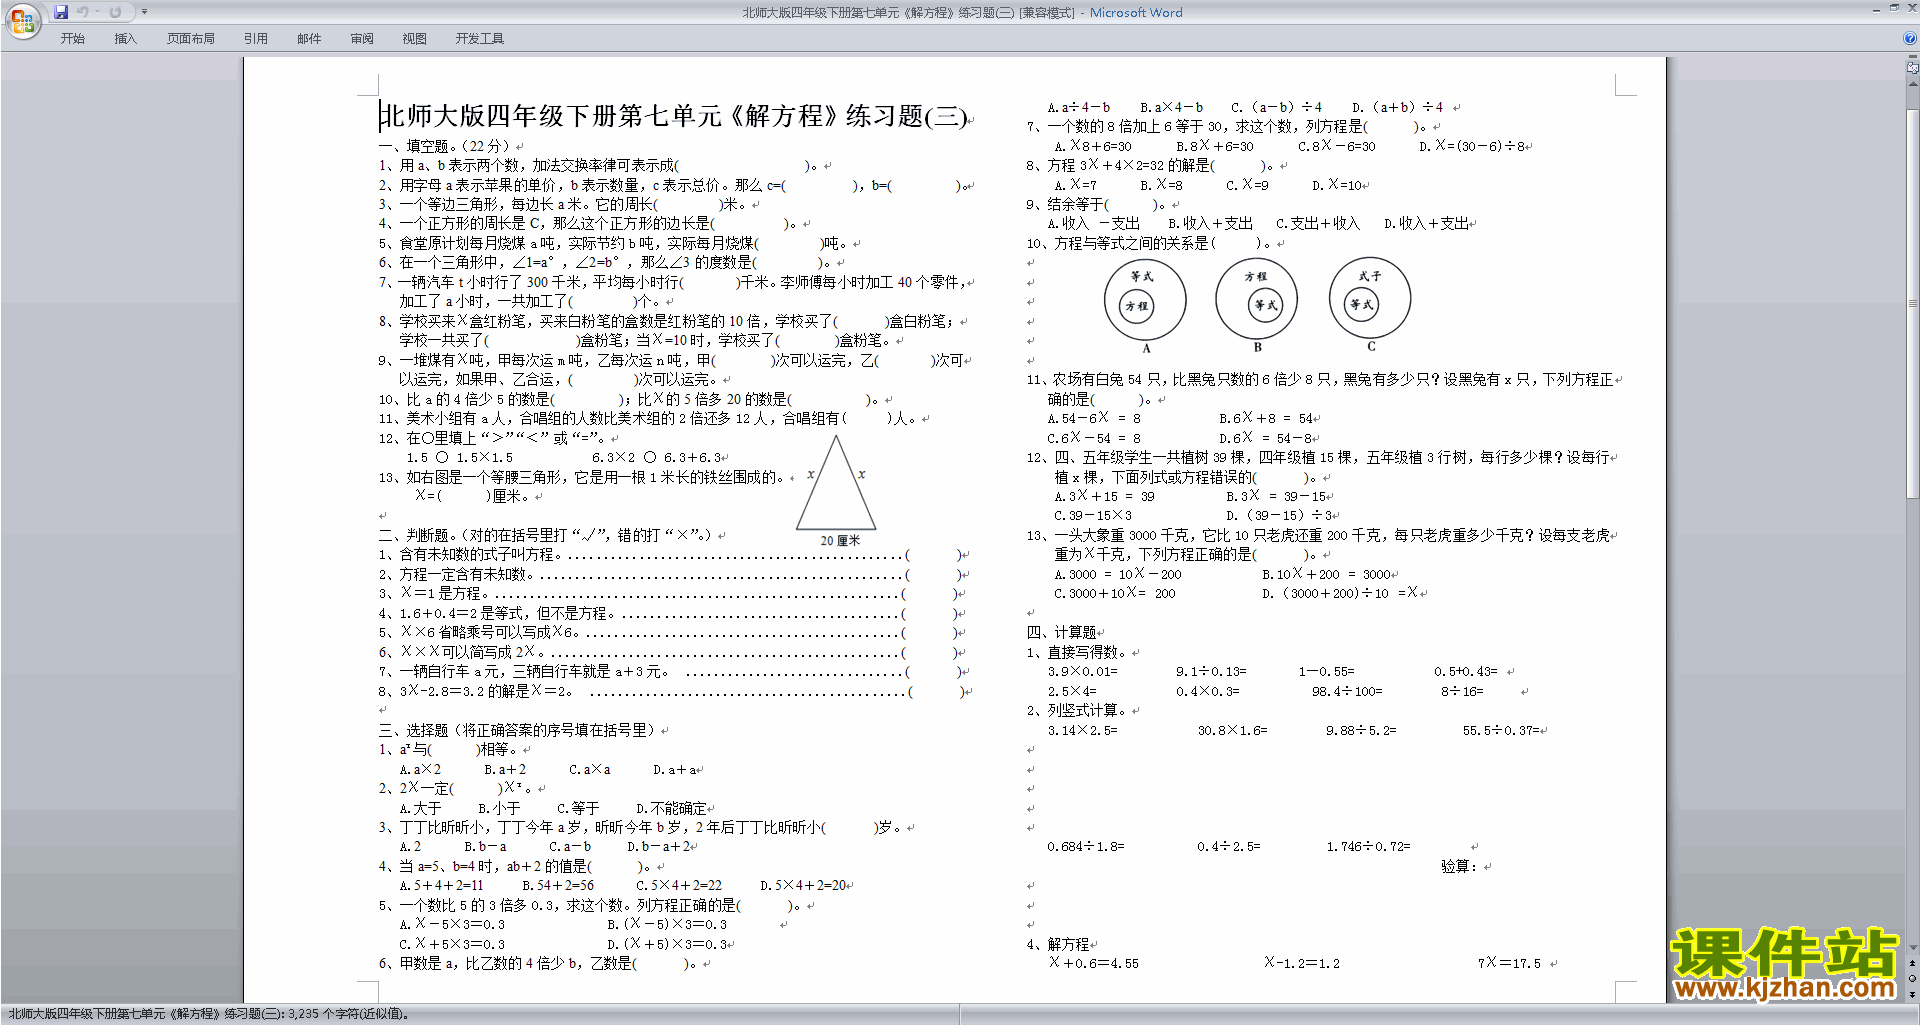Redo the last action

click(x=115, y=12)
